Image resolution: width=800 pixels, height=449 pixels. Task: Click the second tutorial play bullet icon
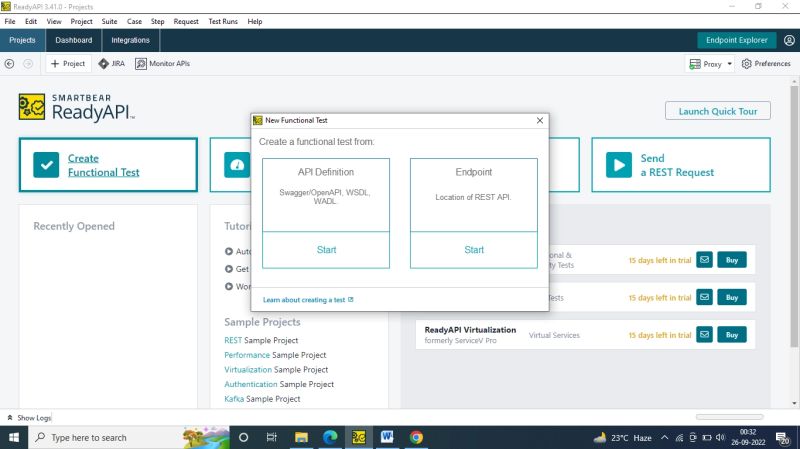tap(229, 269)
